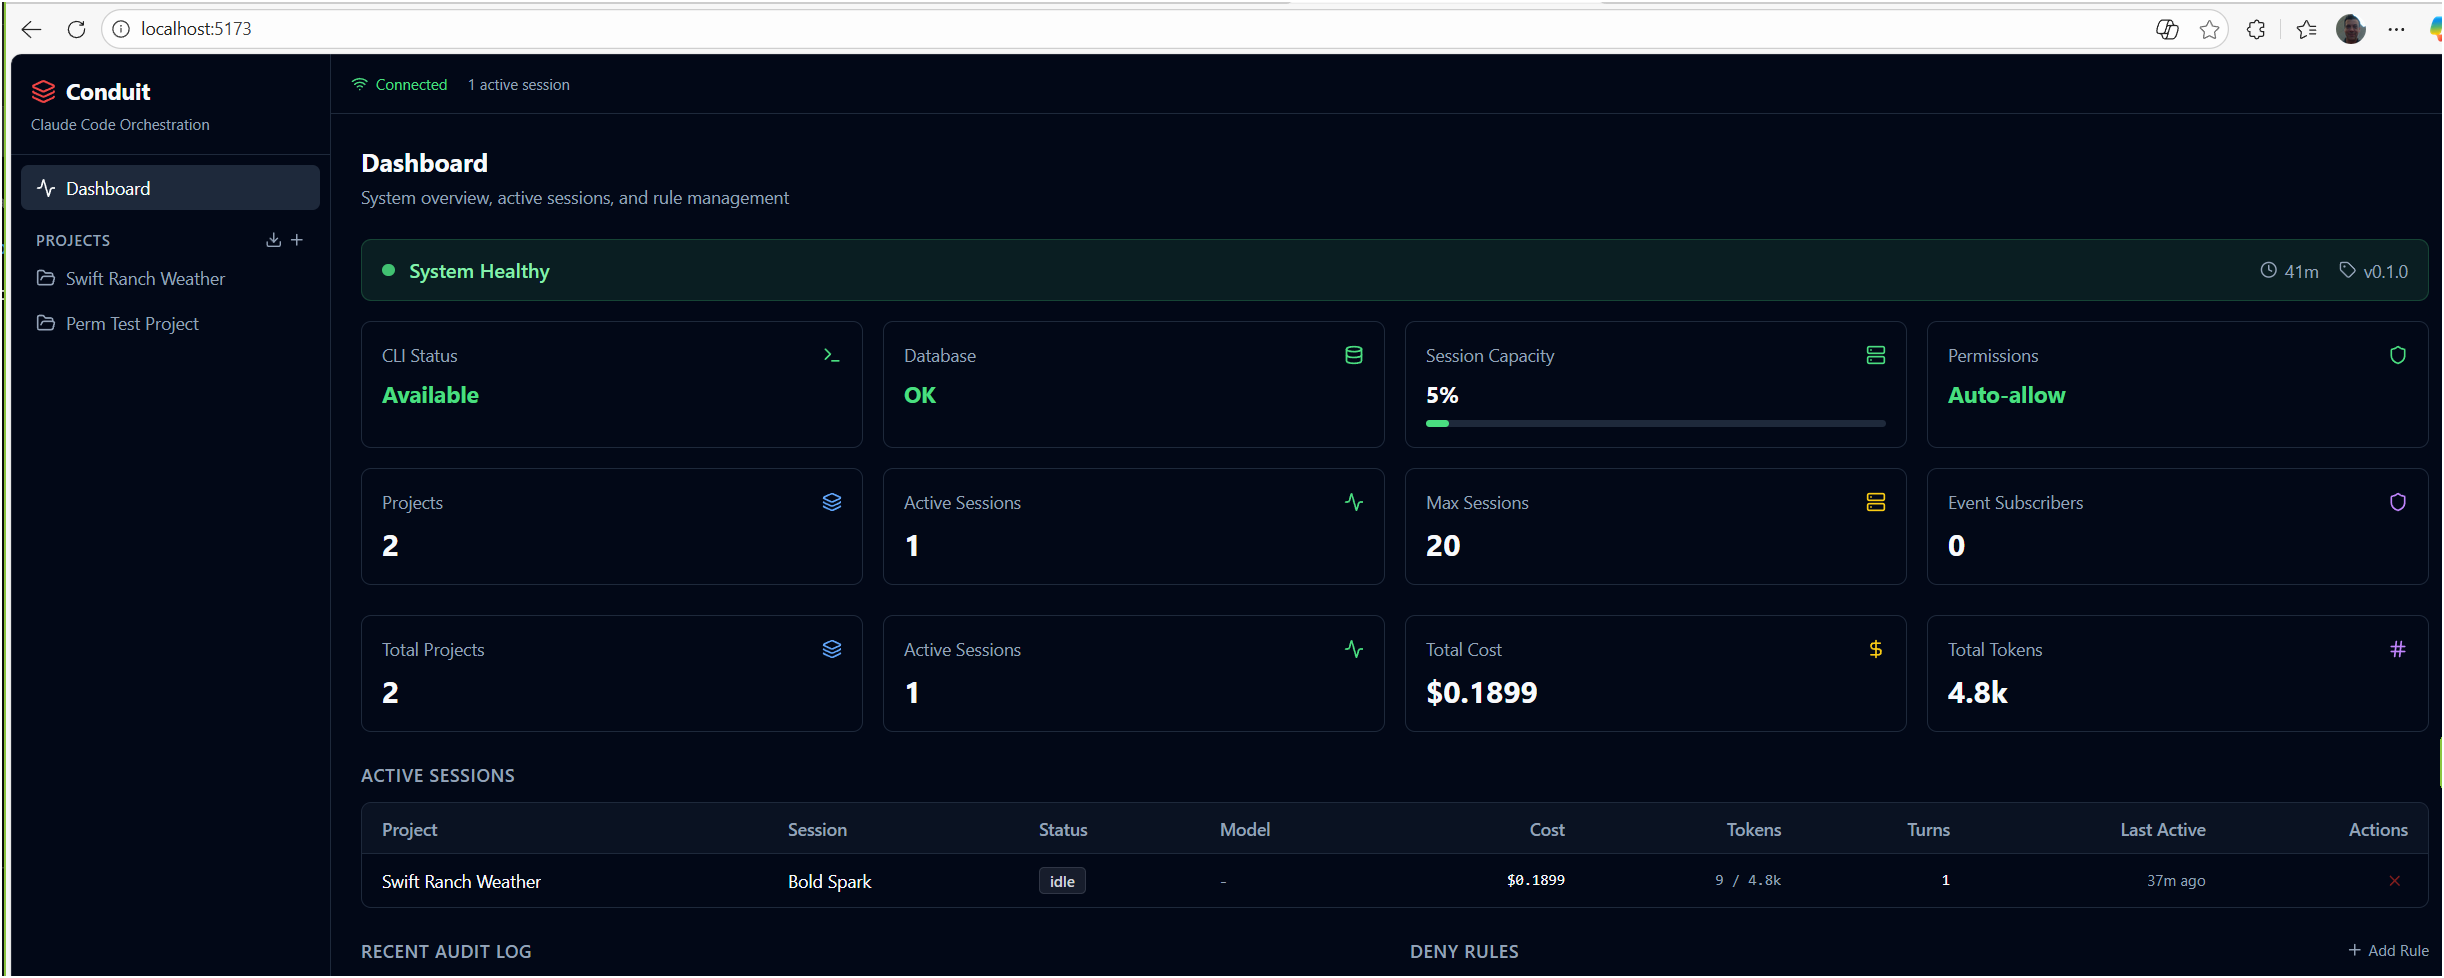Click the Permissions shield icon

pos(2398,355)
